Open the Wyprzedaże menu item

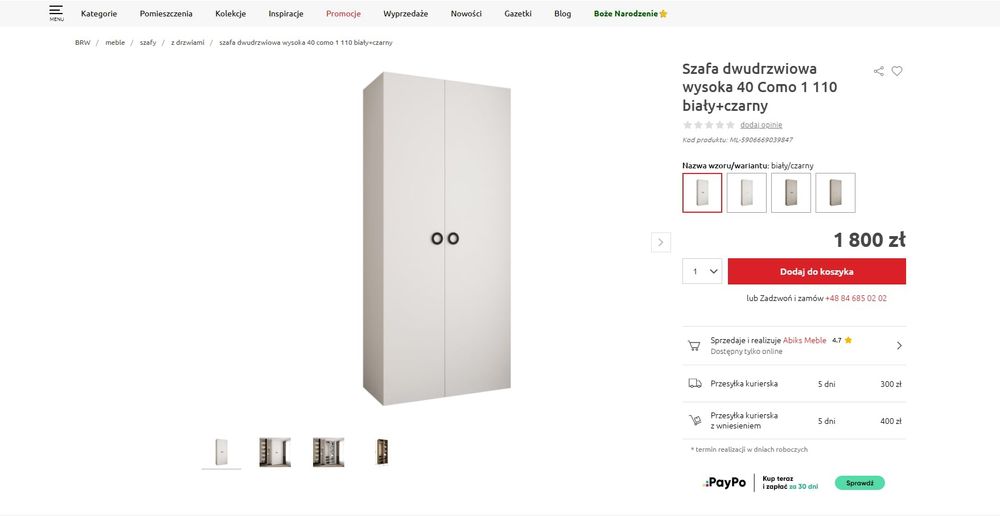[x=405, y=14]
